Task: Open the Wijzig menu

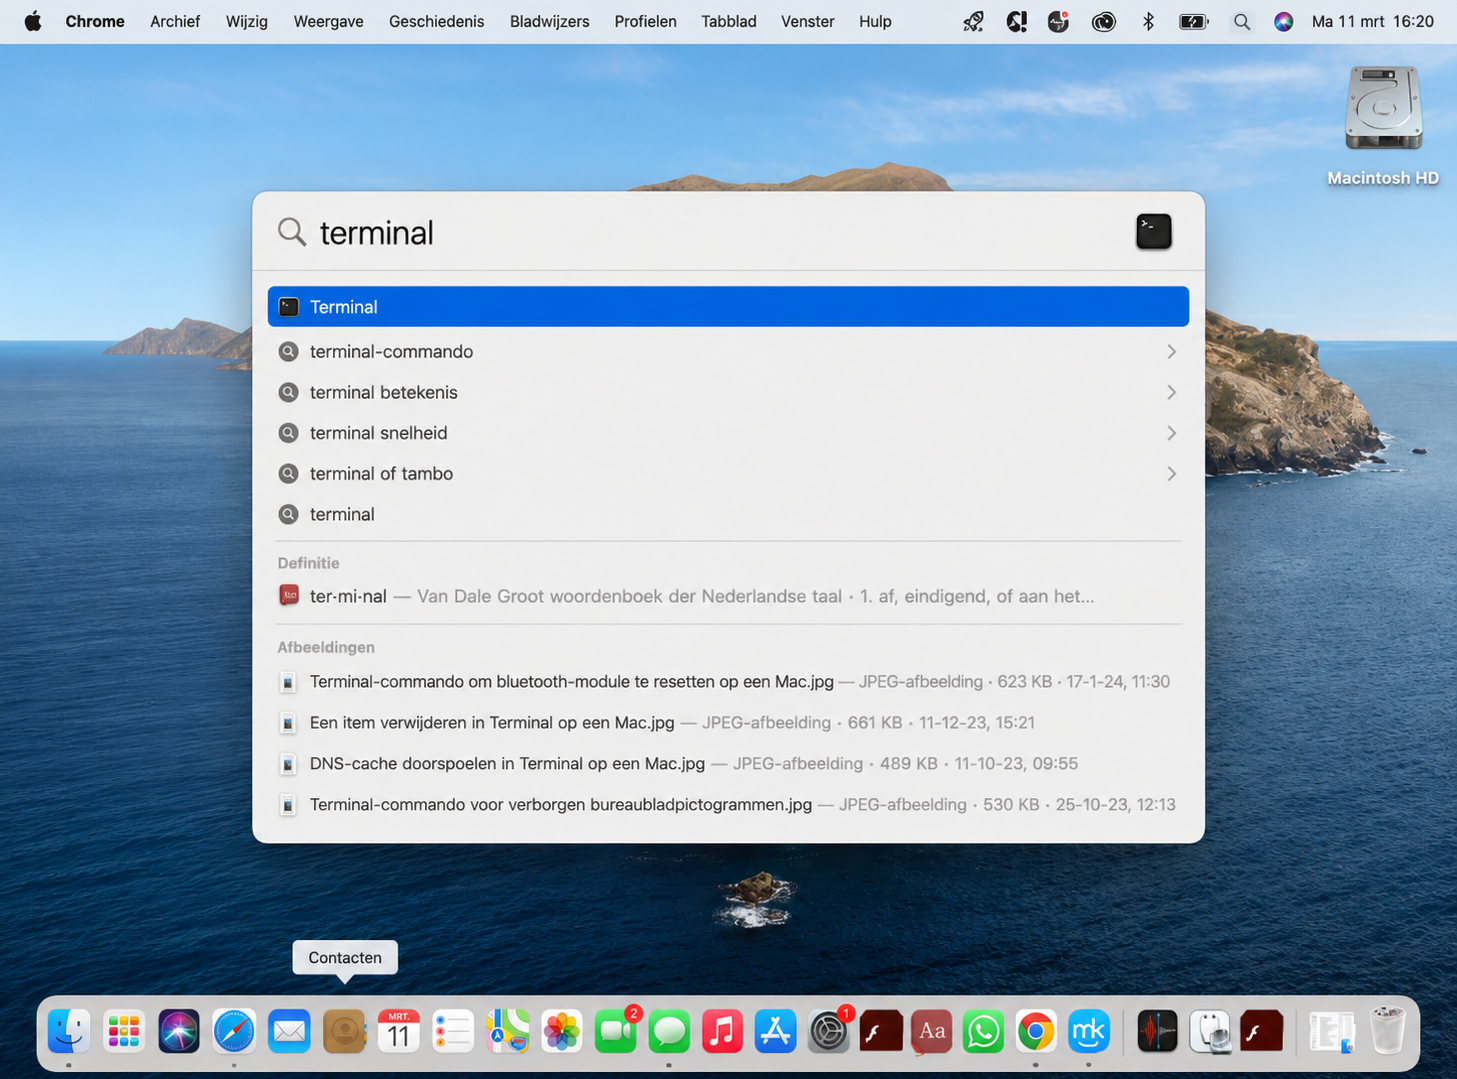Action: [246, 21]
